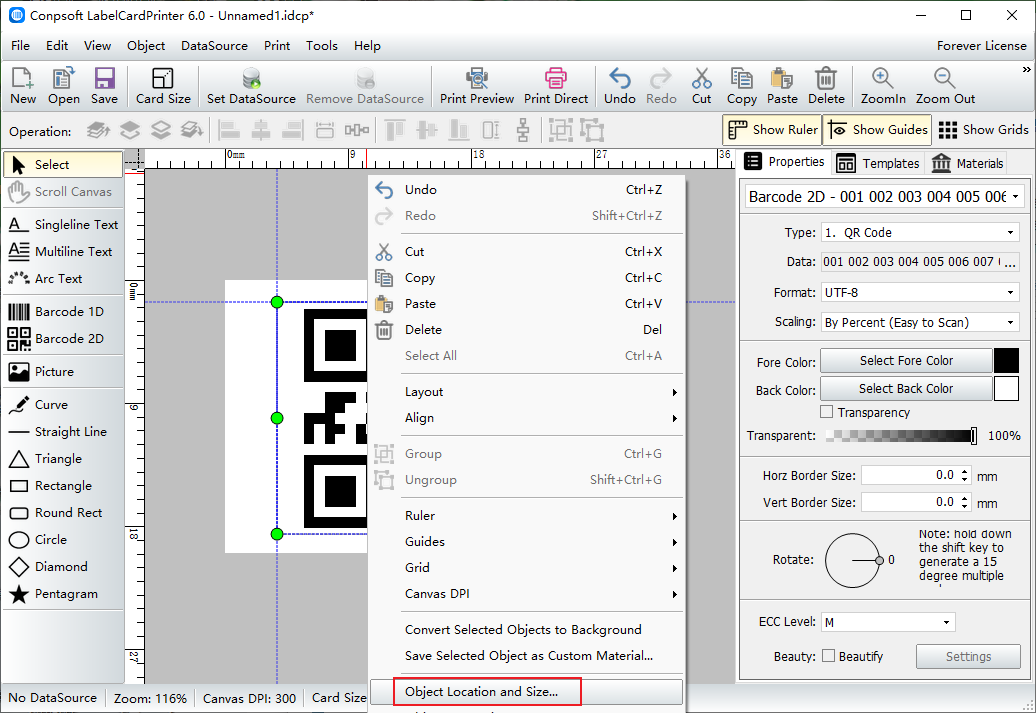Click the Save toolbar icon
Image resolution: width=1036 pixels, height=713 pixels.
tap(104, 86)
